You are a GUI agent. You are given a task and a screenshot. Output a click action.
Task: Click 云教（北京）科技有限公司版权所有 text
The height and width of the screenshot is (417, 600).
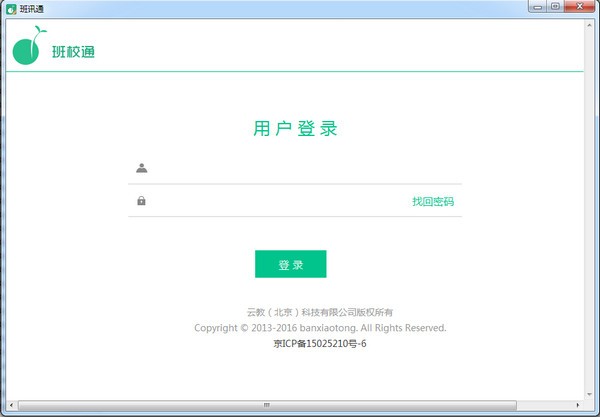click(x=320, y=312)
